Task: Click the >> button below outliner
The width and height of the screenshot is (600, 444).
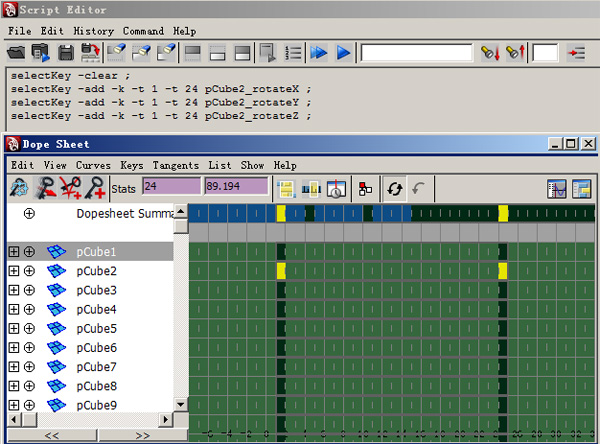Action: click(x=143, y=435)
